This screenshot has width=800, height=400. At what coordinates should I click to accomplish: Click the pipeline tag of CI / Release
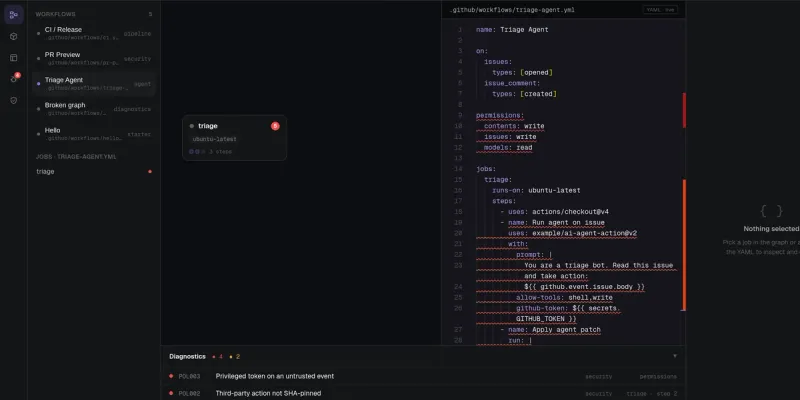click(x=137, y=34)
